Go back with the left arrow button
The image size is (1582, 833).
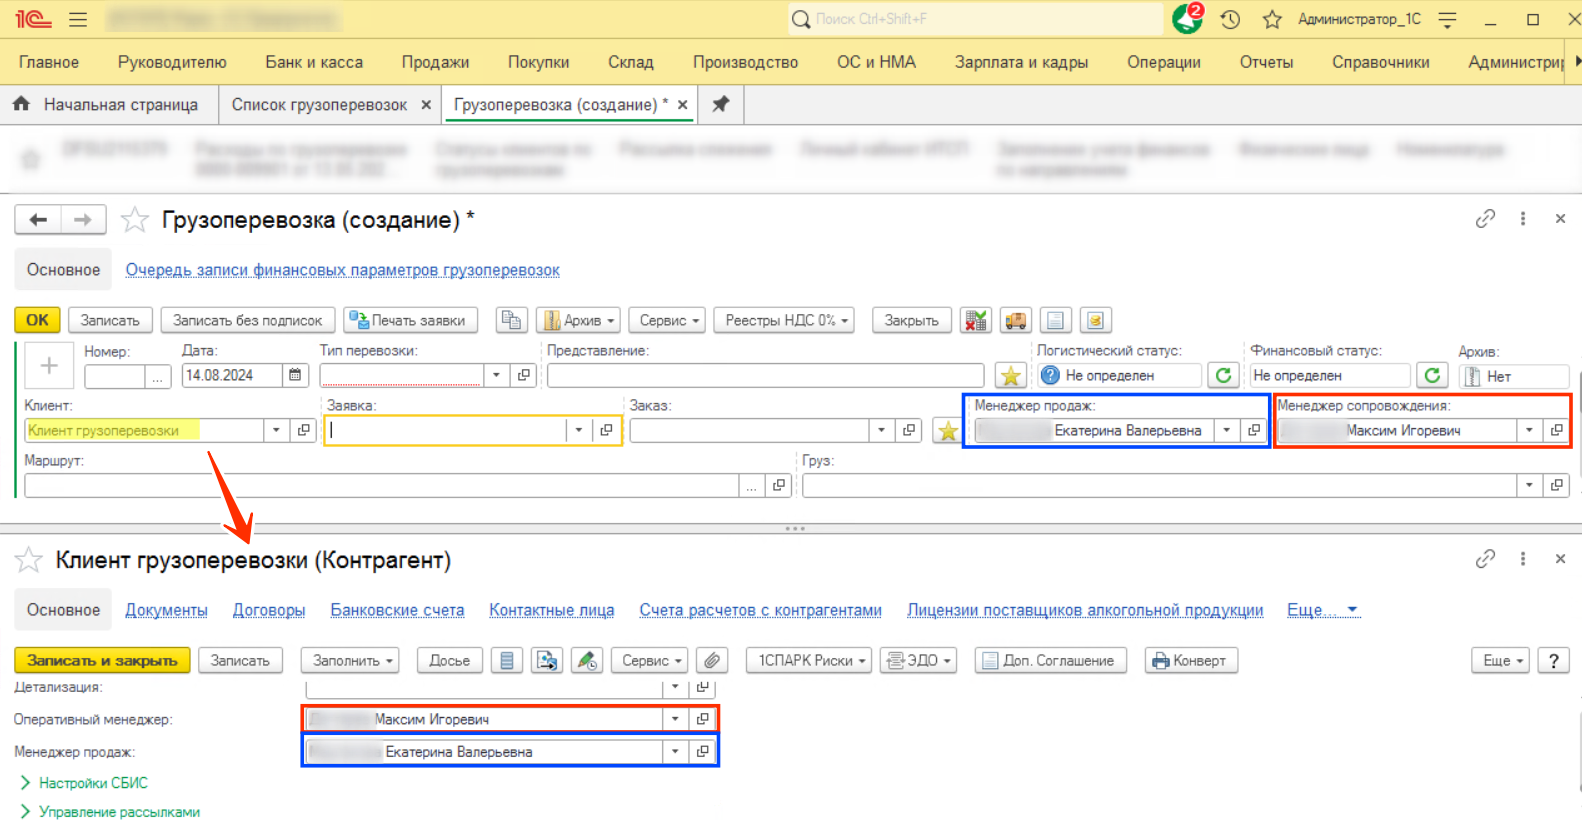pos(38,219)
